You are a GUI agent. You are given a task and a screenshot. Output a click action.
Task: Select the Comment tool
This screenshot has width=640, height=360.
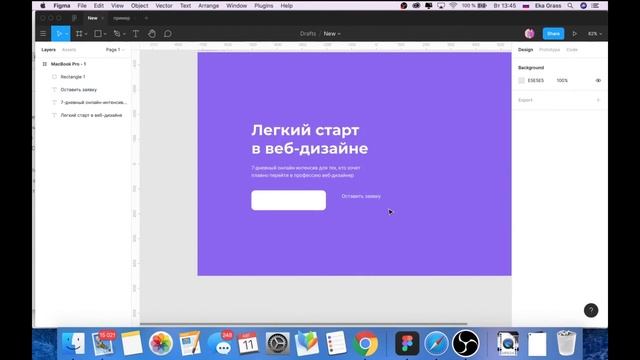[x=168, y=34]
